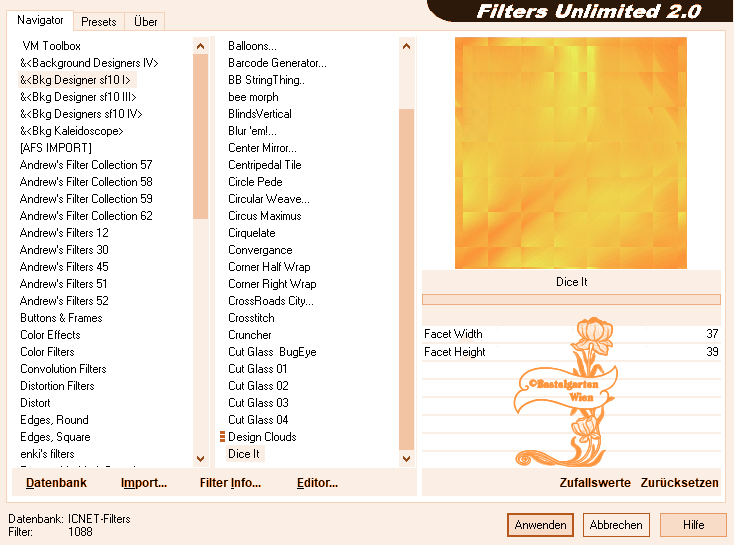Click Zurücksetzen to reset settings

pyautogui.click(x=679, y=483)
